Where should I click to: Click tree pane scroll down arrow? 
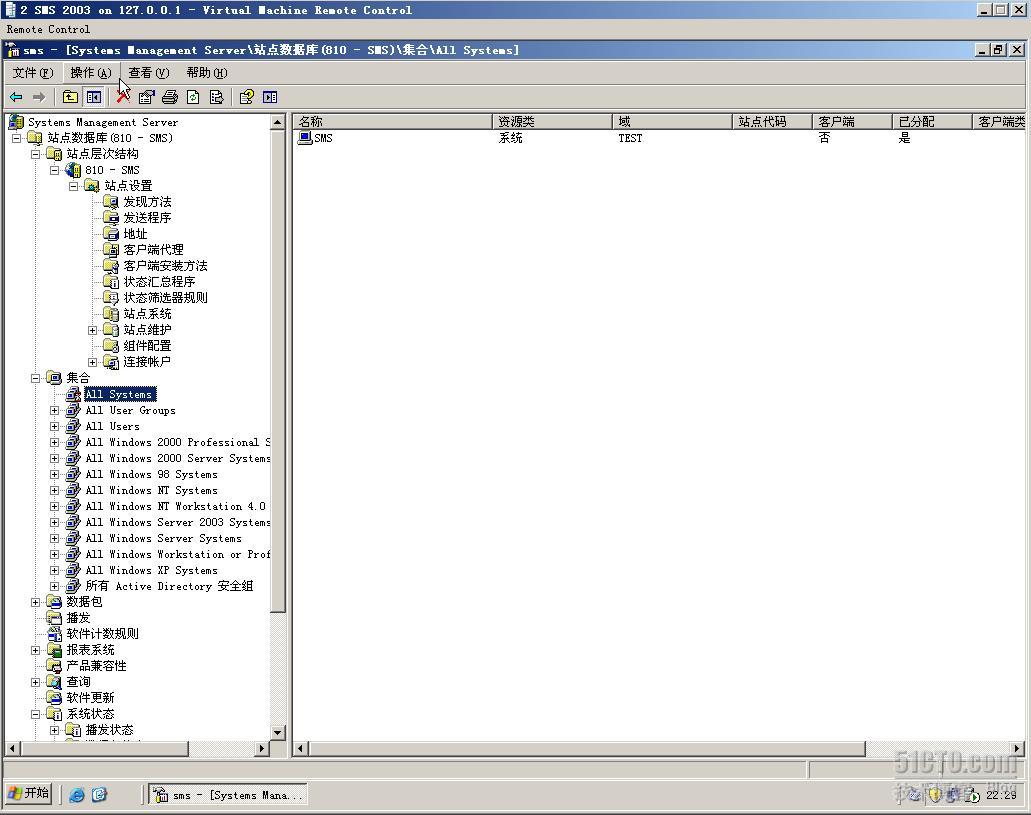(278, 732)
